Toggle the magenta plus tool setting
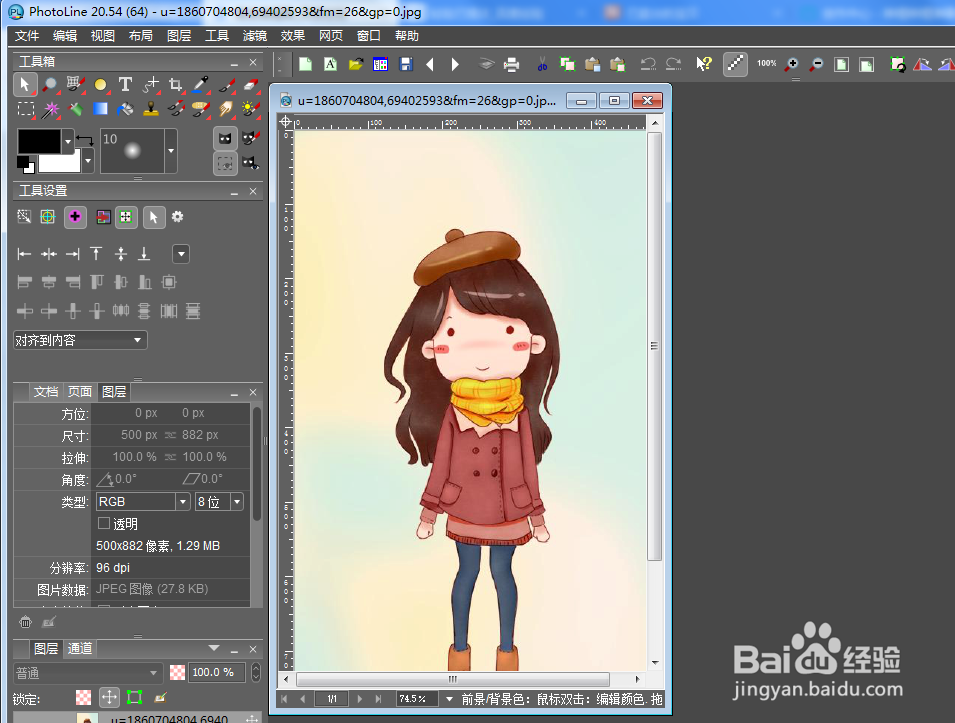This screenshot has height=723, width=955. point(75,217)
